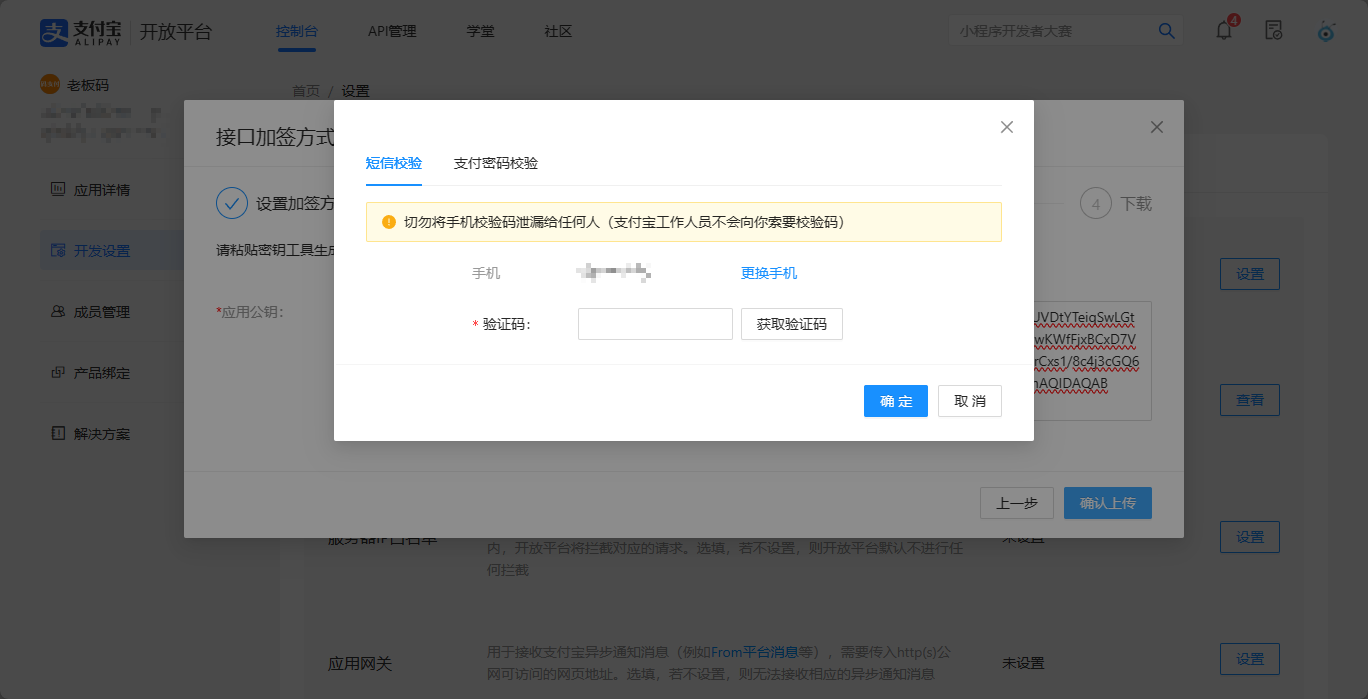This screenshot has height=699, width=1368.
Task: Click the 更换手机 link
Action: (x=769, y=273)
